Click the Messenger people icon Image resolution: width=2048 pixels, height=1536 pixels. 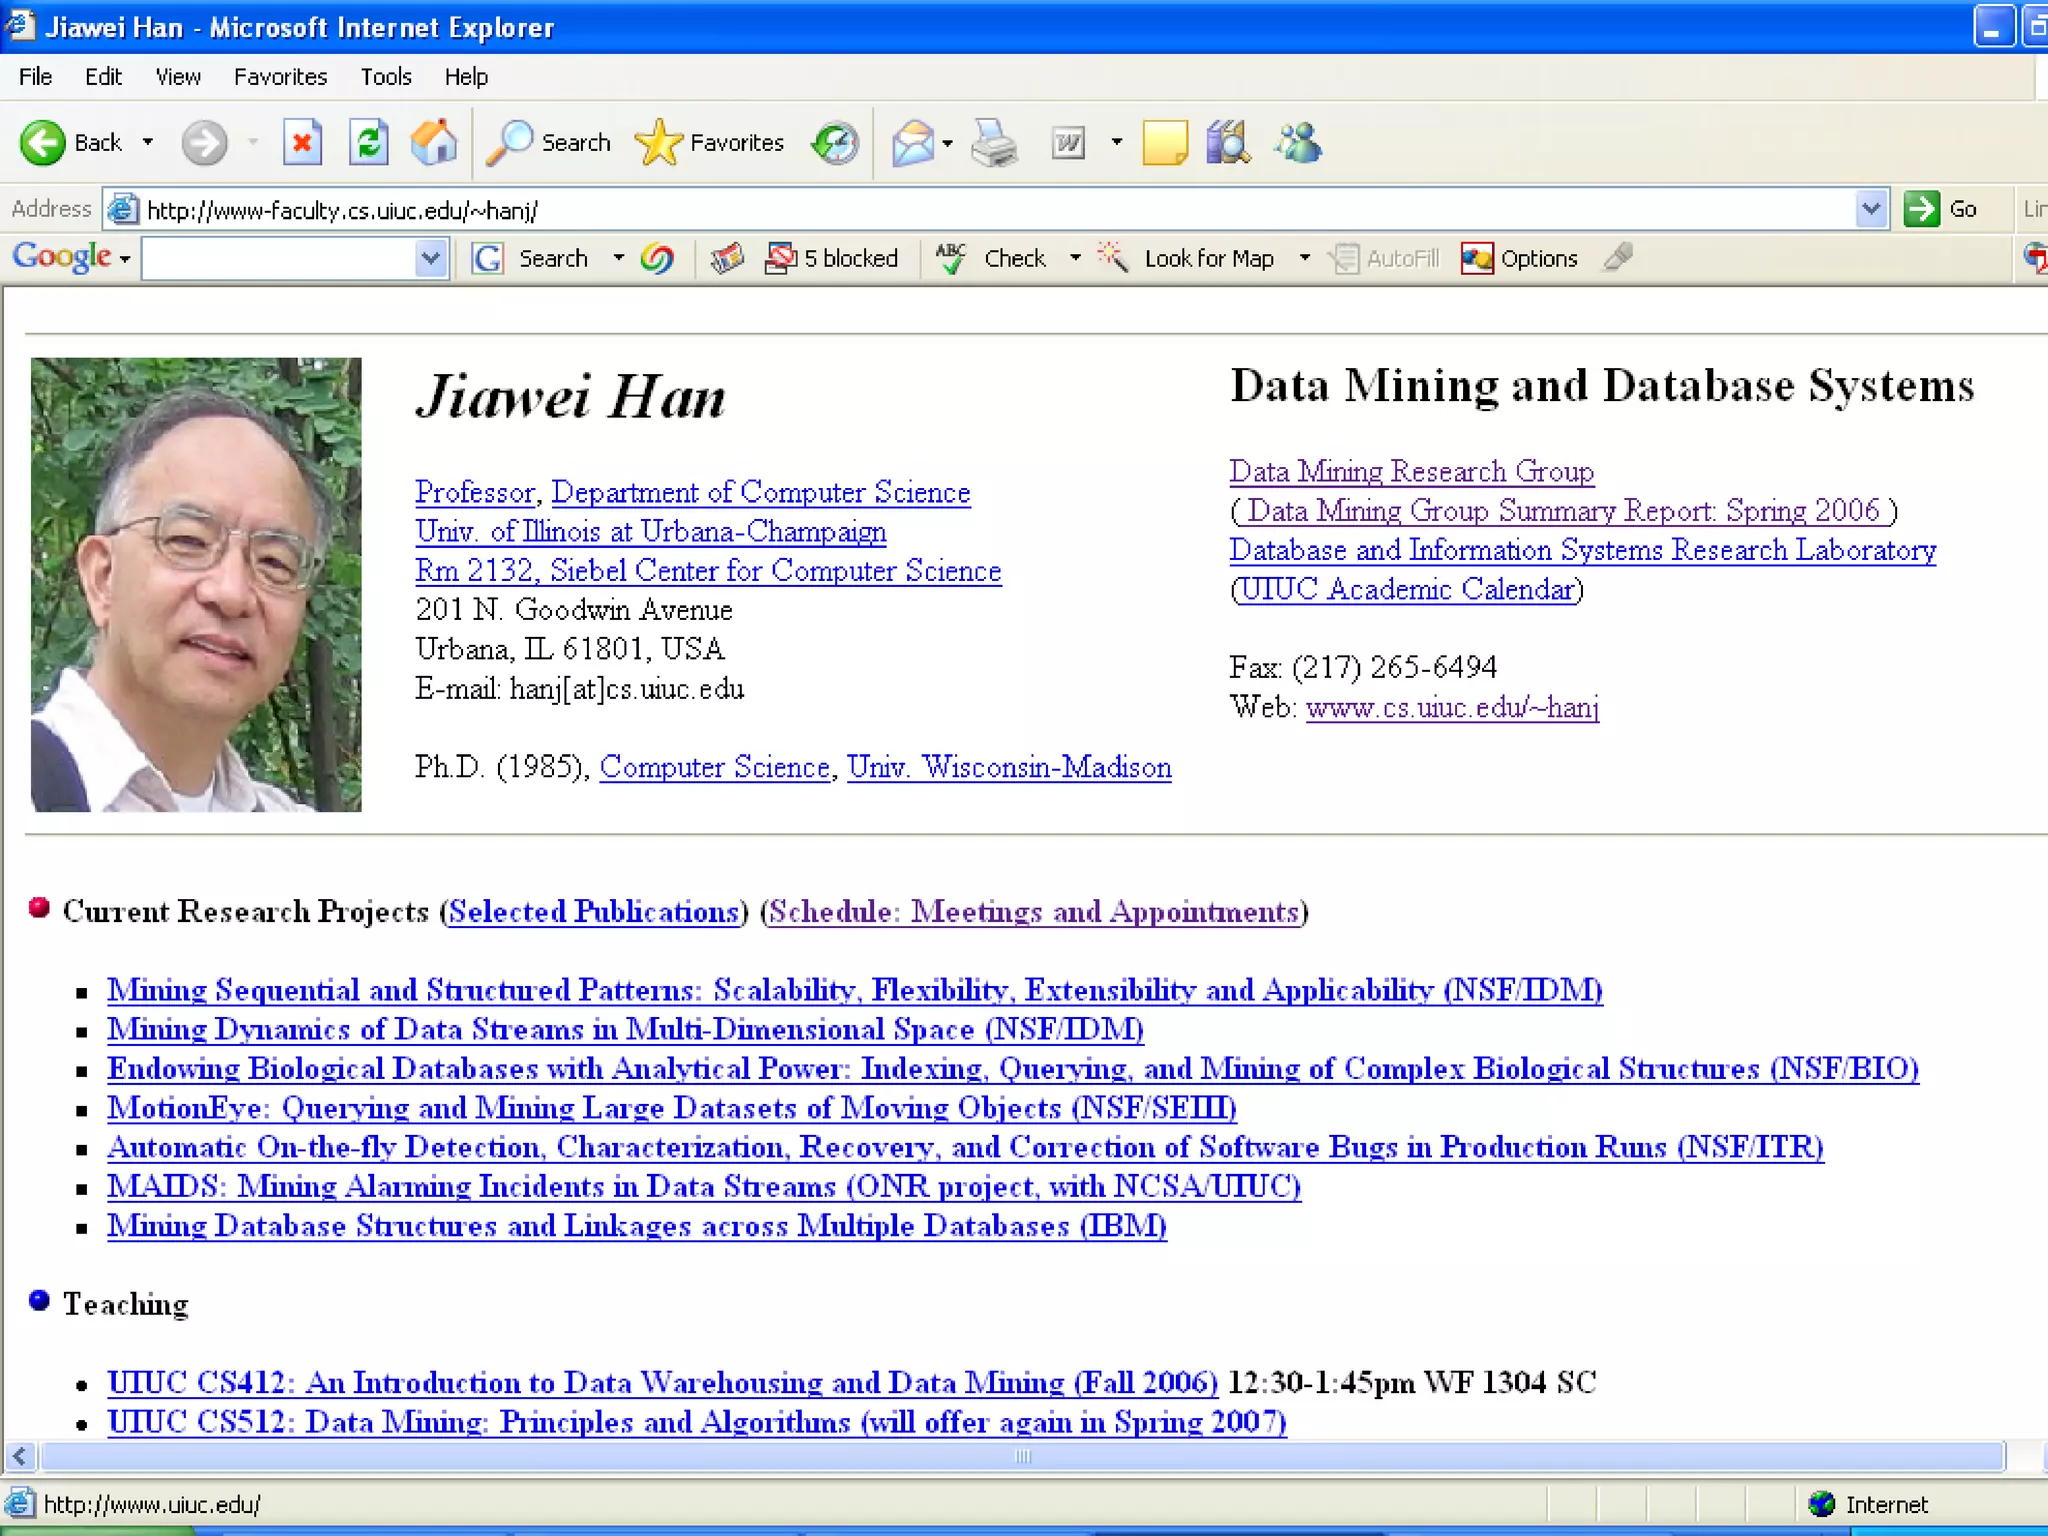click(1298, 143)
